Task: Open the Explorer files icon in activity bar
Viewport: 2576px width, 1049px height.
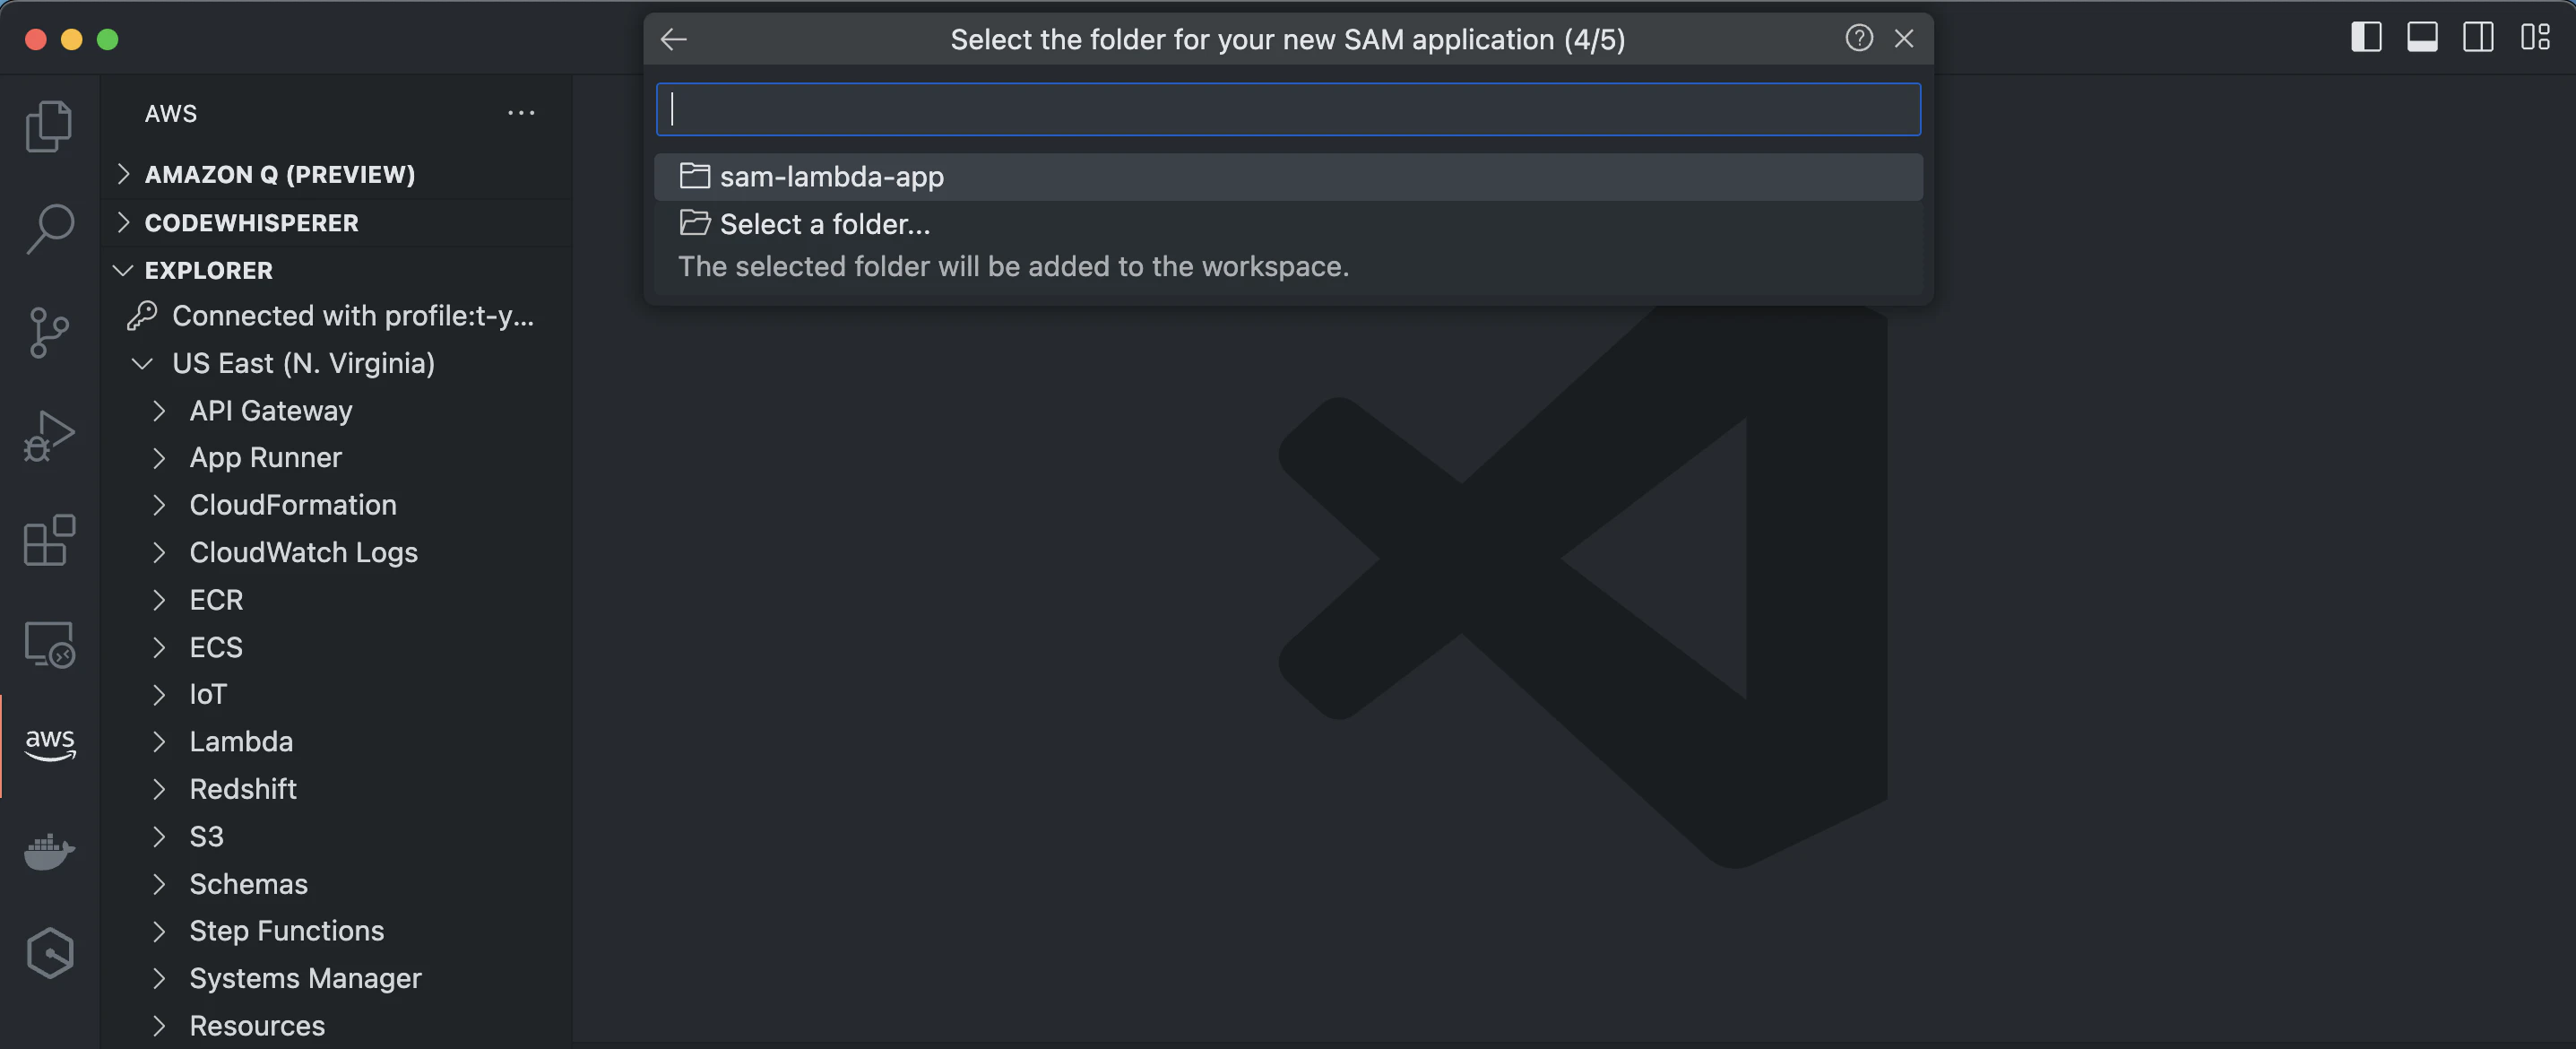Action: click(49, 126)
